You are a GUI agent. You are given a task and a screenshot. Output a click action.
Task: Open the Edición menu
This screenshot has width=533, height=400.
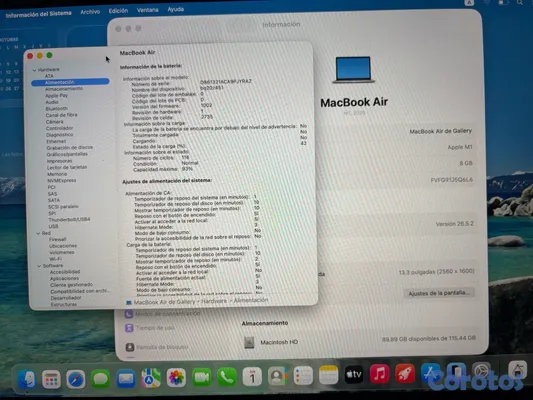(118, 11)
